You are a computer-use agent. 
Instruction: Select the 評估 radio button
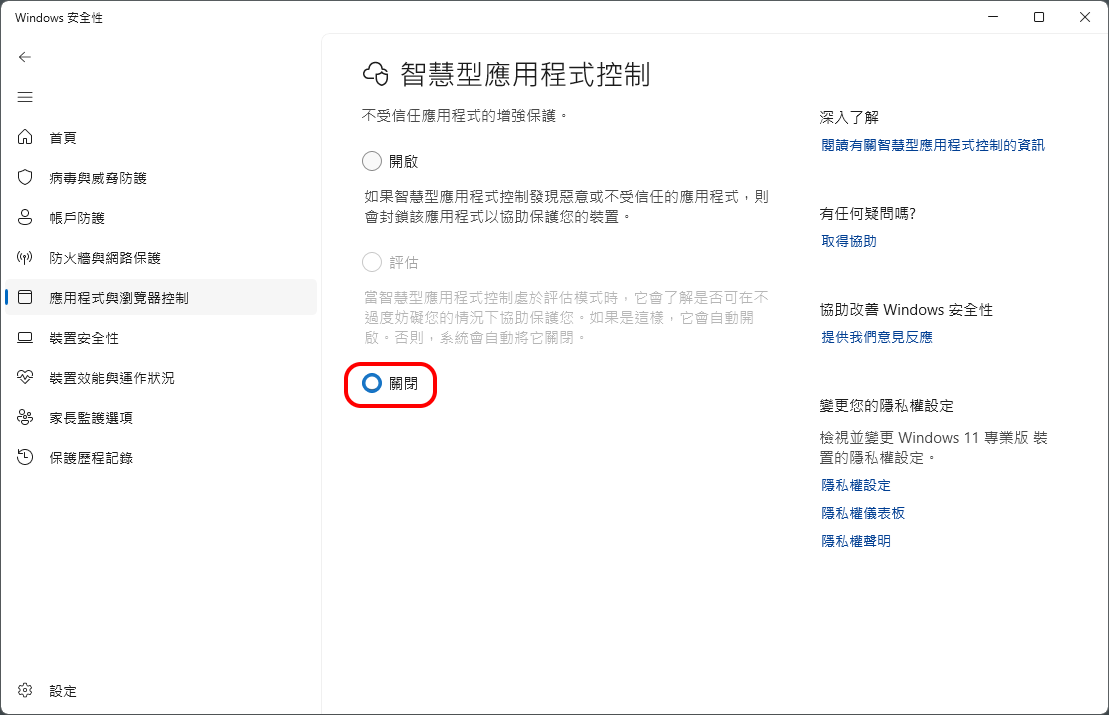click(372, 262)
